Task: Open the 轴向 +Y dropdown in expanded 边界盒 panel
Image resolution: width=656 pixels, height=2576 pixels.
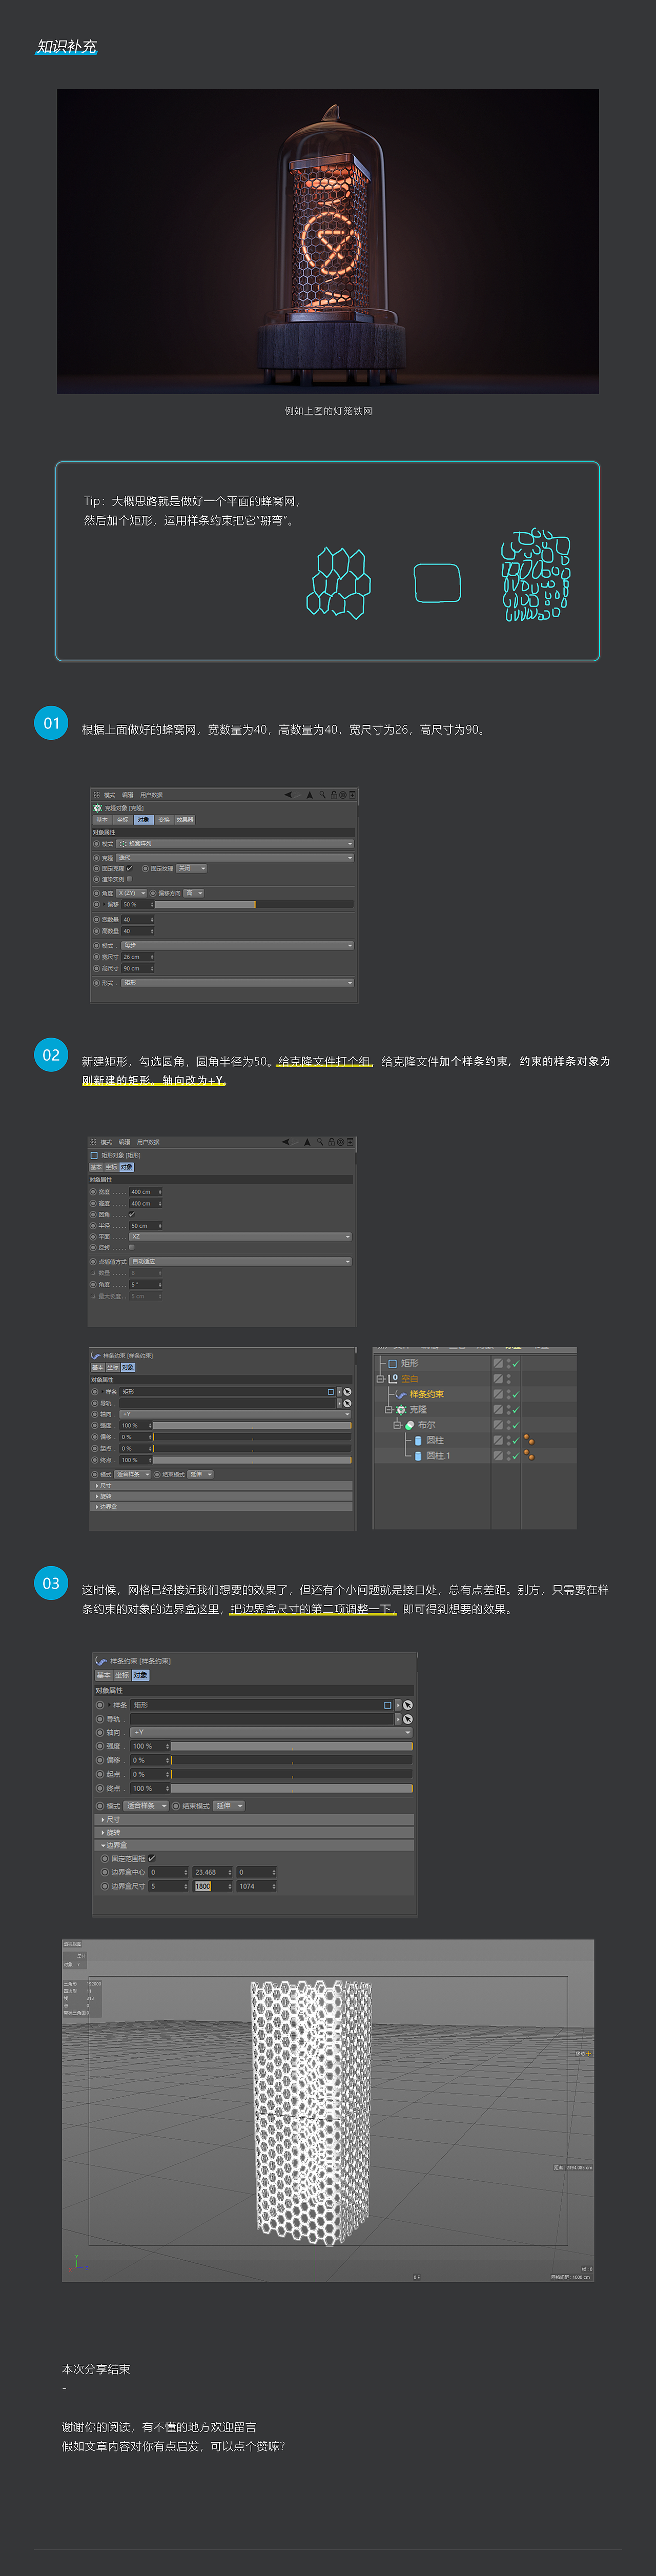Action: 271,1732
